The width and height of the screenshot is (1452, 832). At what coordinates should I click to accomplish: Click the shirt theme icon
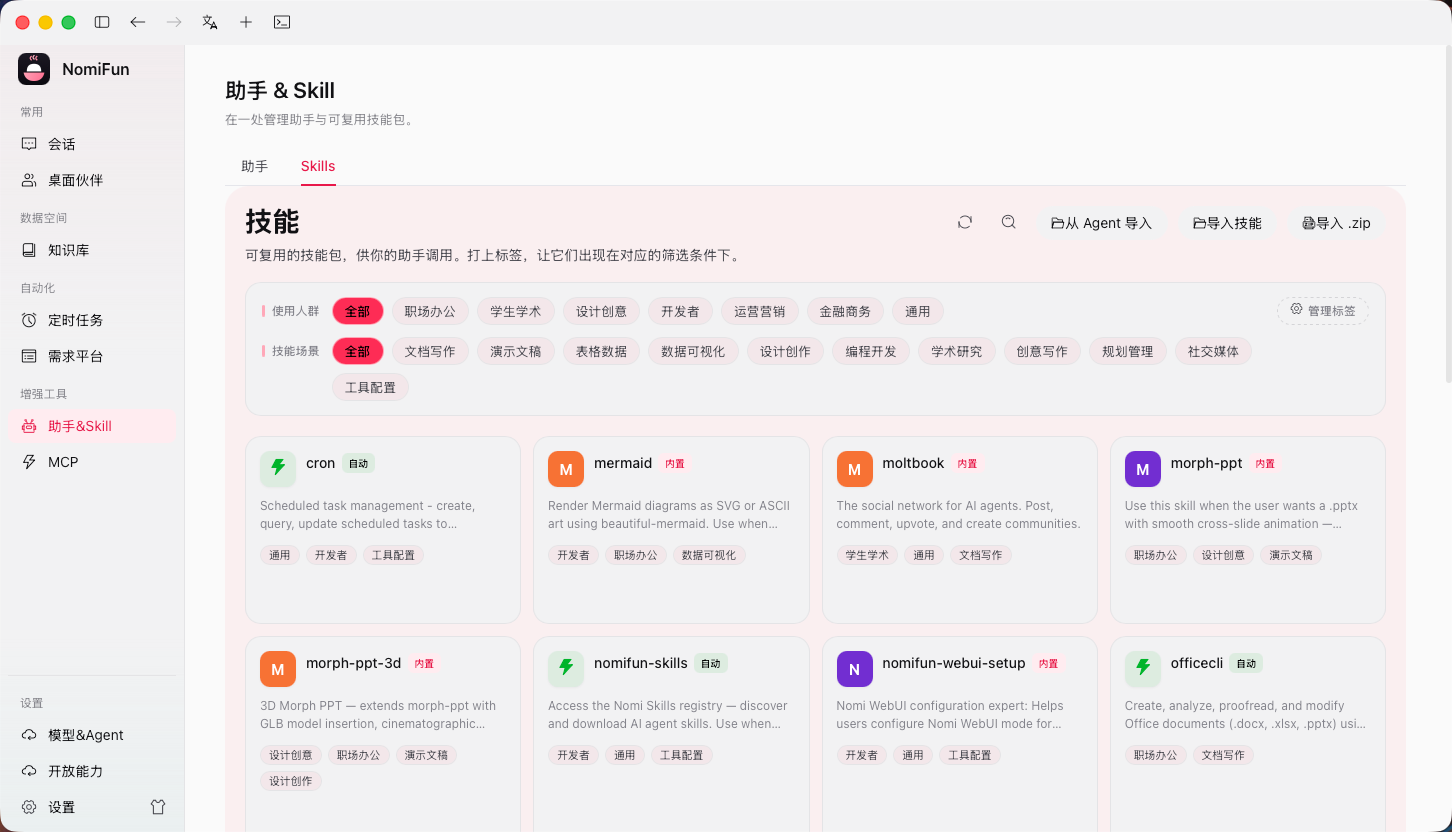point(158,807)
